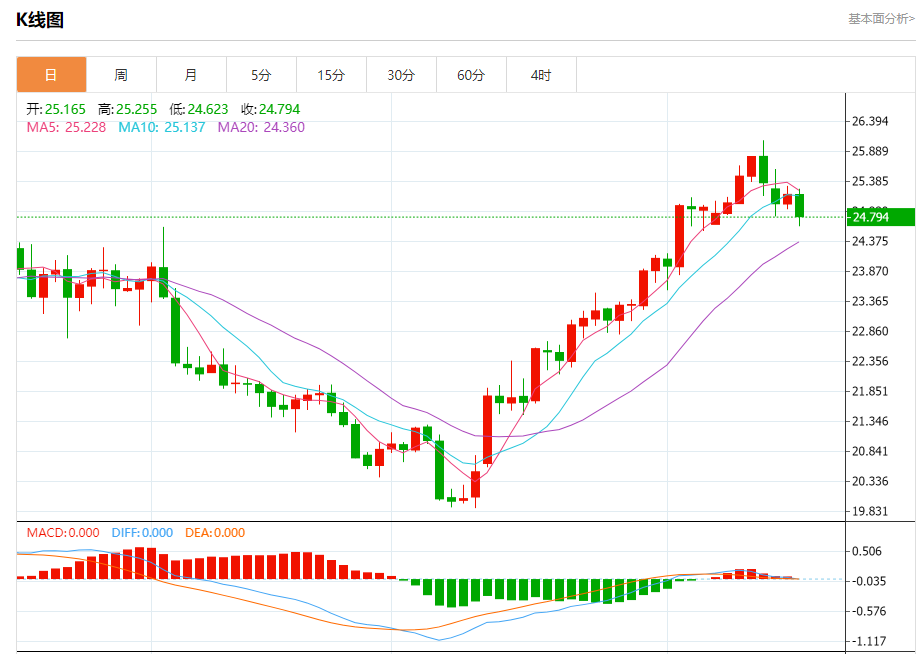Click the 21.346 price axis label
The height and width of the screenshot is (654, 921).
pos(870,421)
